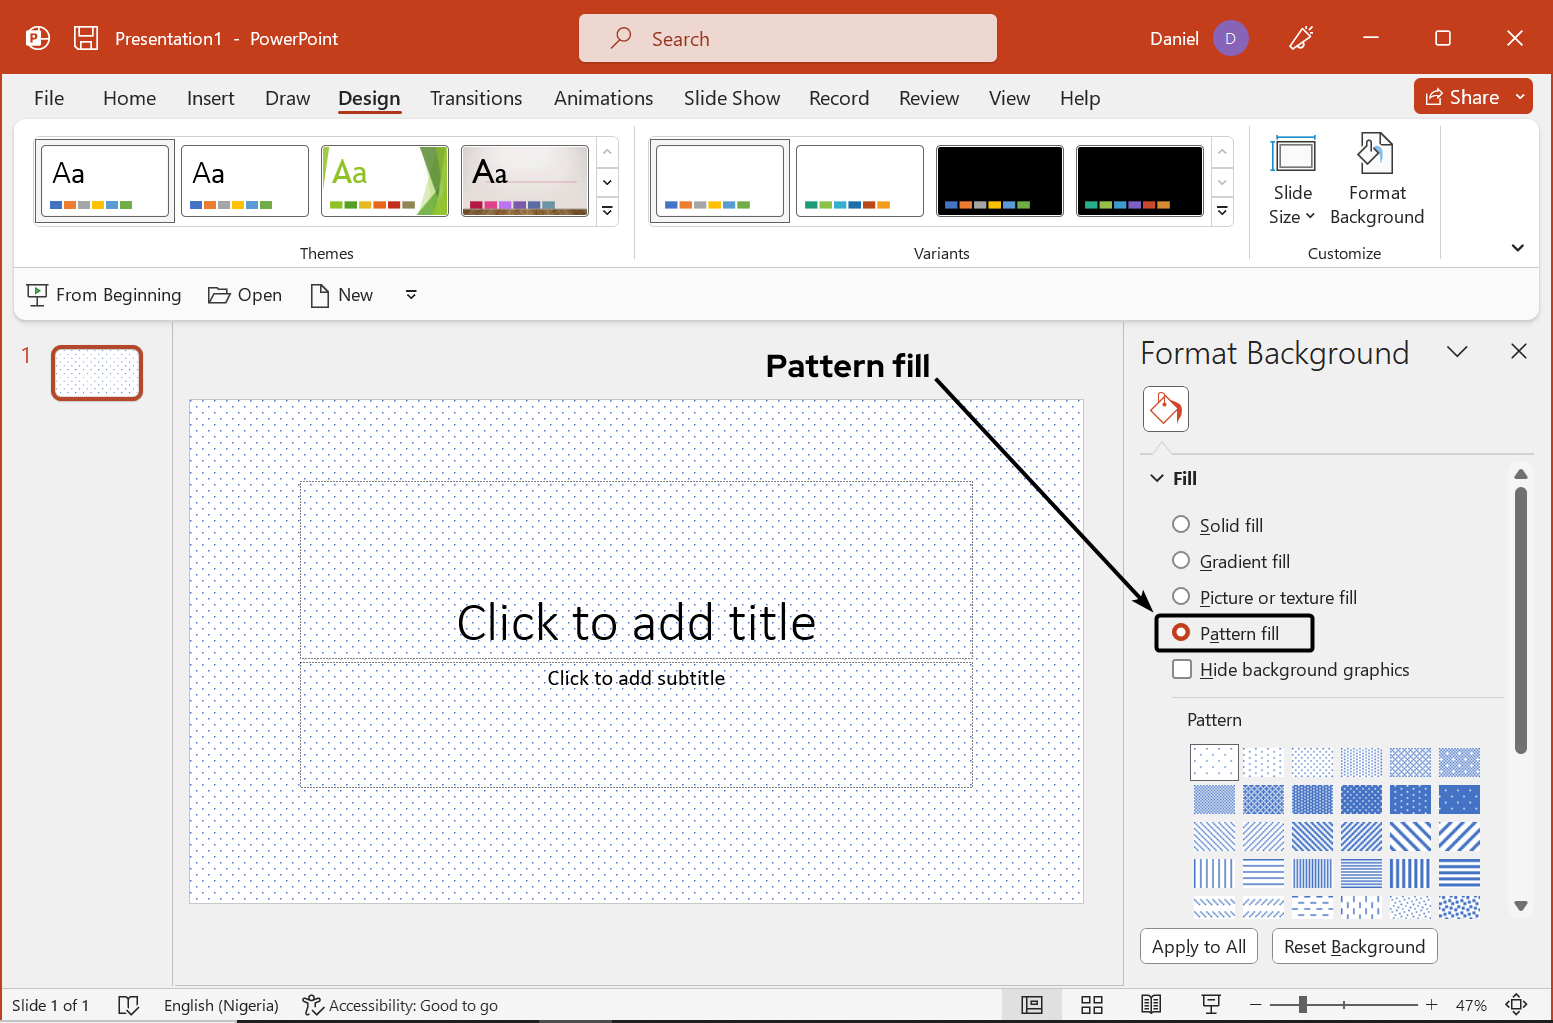Viewport: 1553px width, 1023px height.
Task: Check accessibility status in status bar
Action: (399, 1005)
